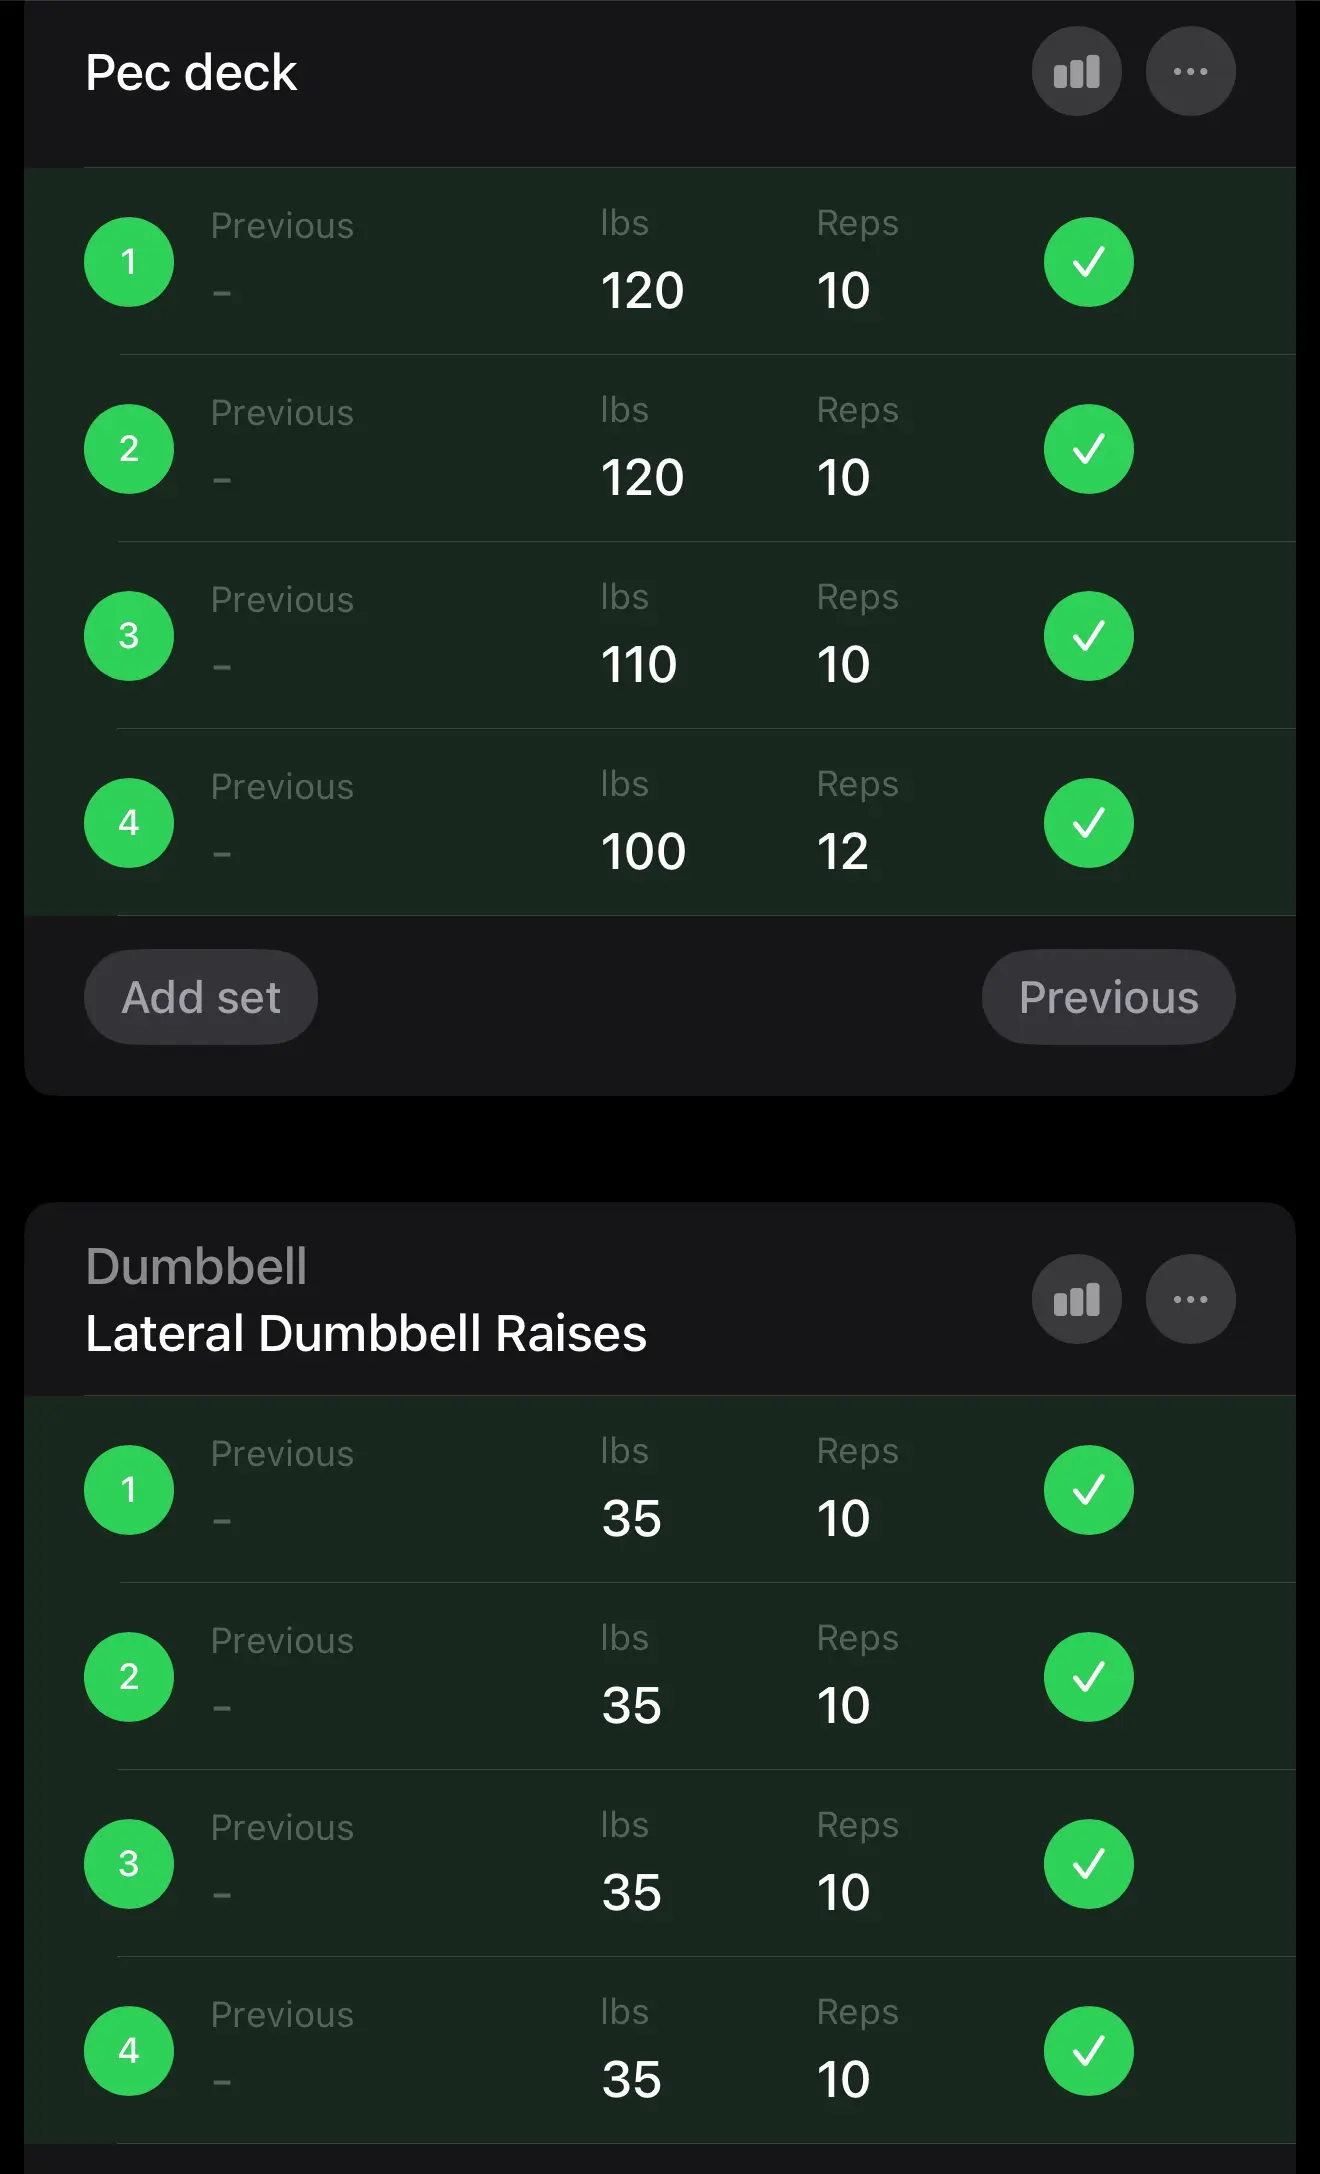
Task: Uncheck Pec deck set 1 completion checkmark
Action: pyautogui.click(x=1088, y=262)
